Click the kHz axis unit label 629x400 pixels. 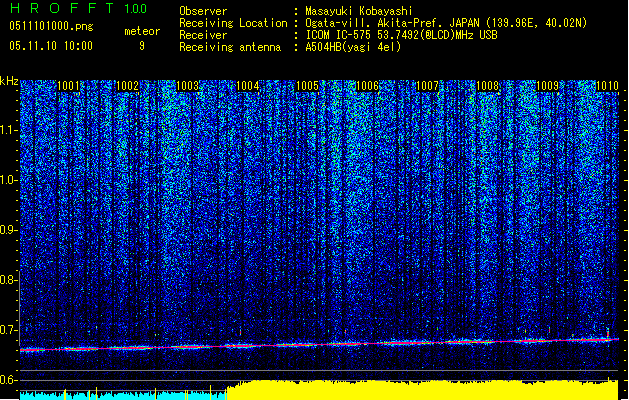pyautogui.click(x=9, y=81)
